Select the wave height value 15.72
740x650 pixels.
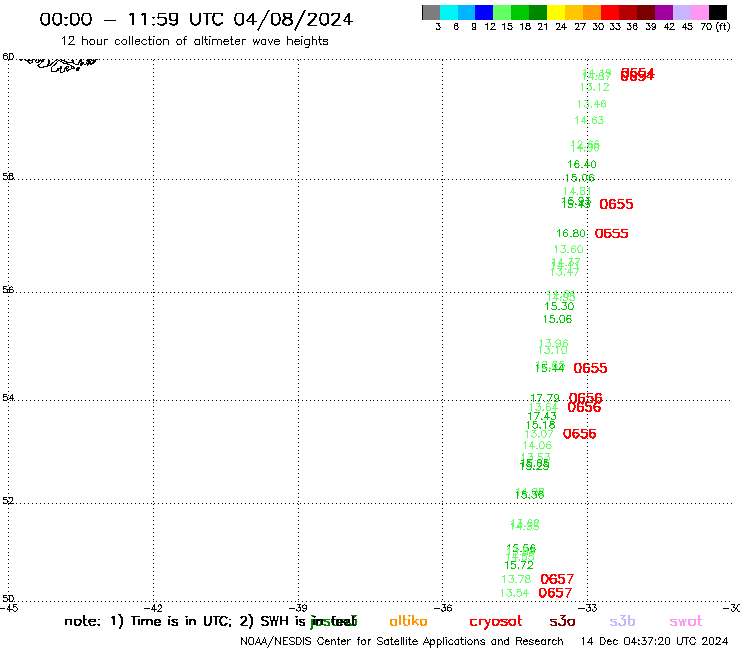click(x=519, y=565)
